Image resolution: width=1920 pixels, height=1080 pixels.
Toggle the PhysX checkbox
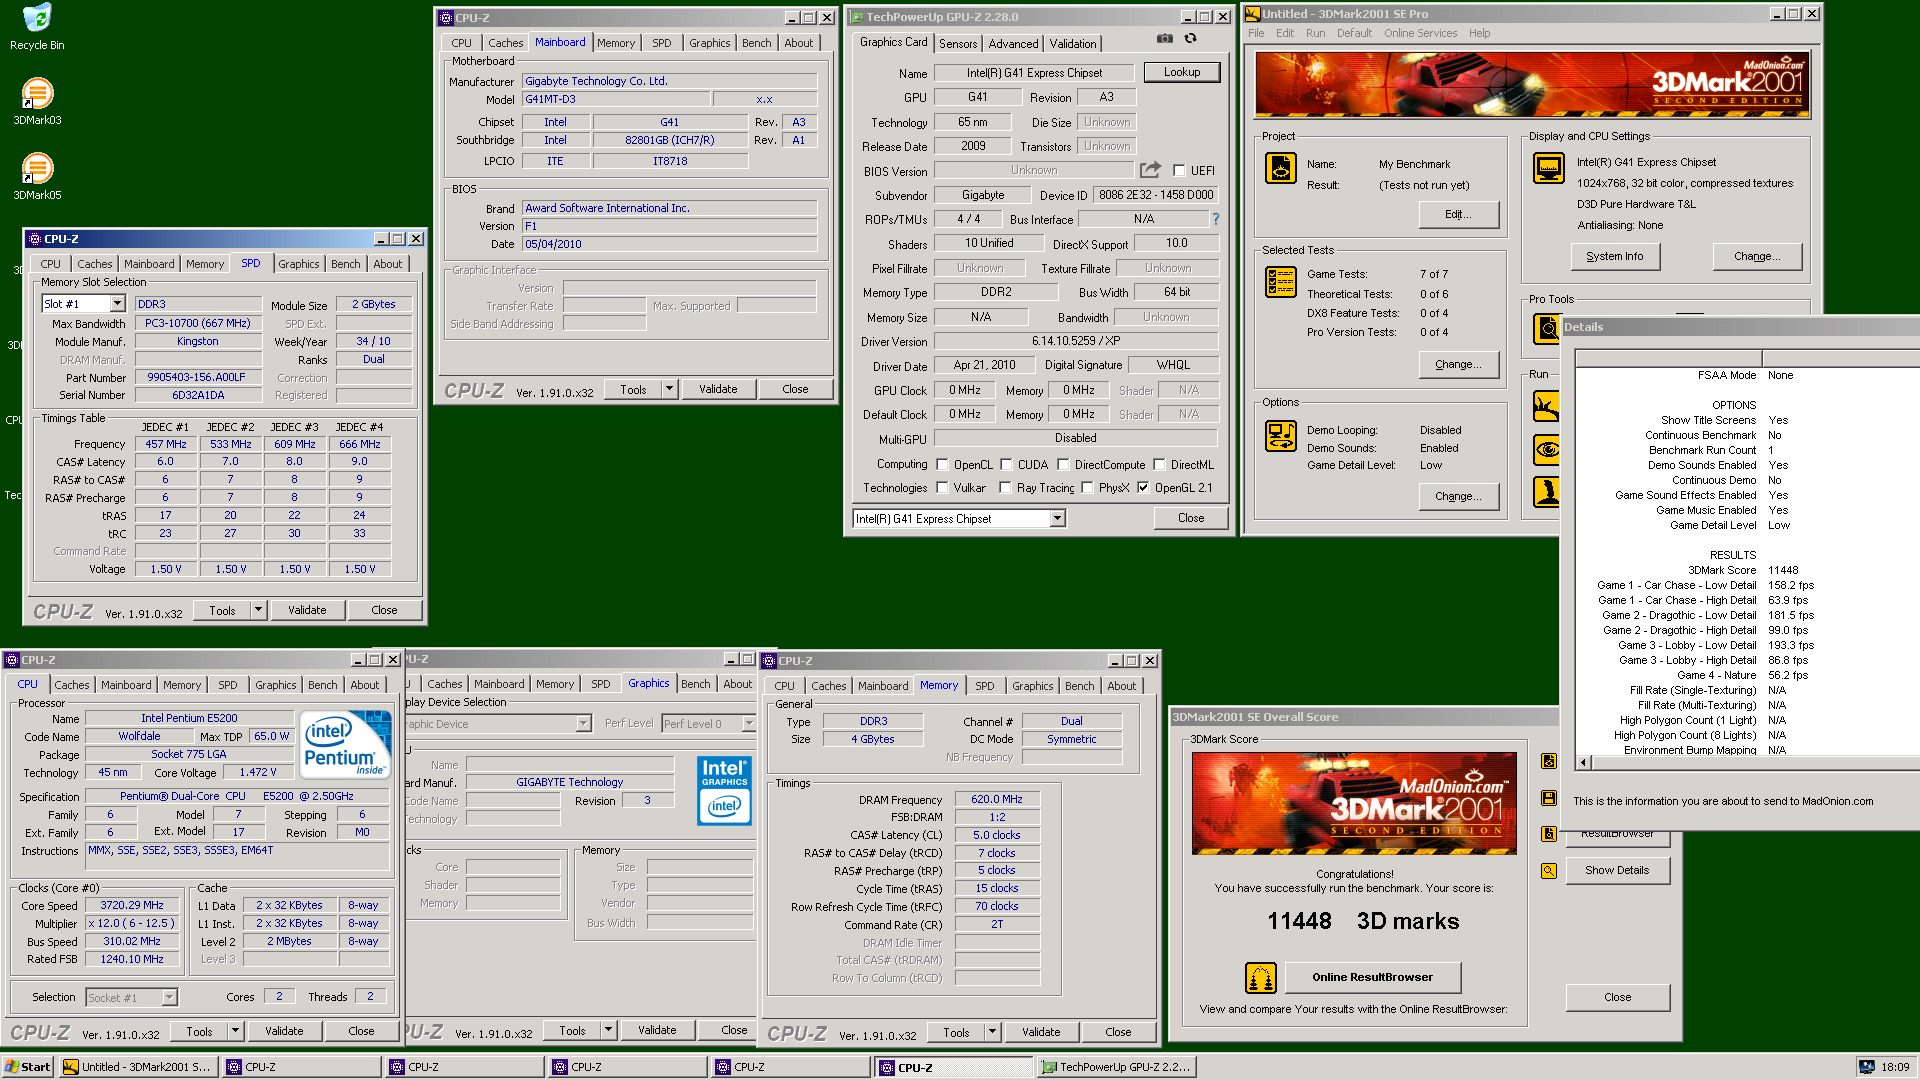[1087, 488]
